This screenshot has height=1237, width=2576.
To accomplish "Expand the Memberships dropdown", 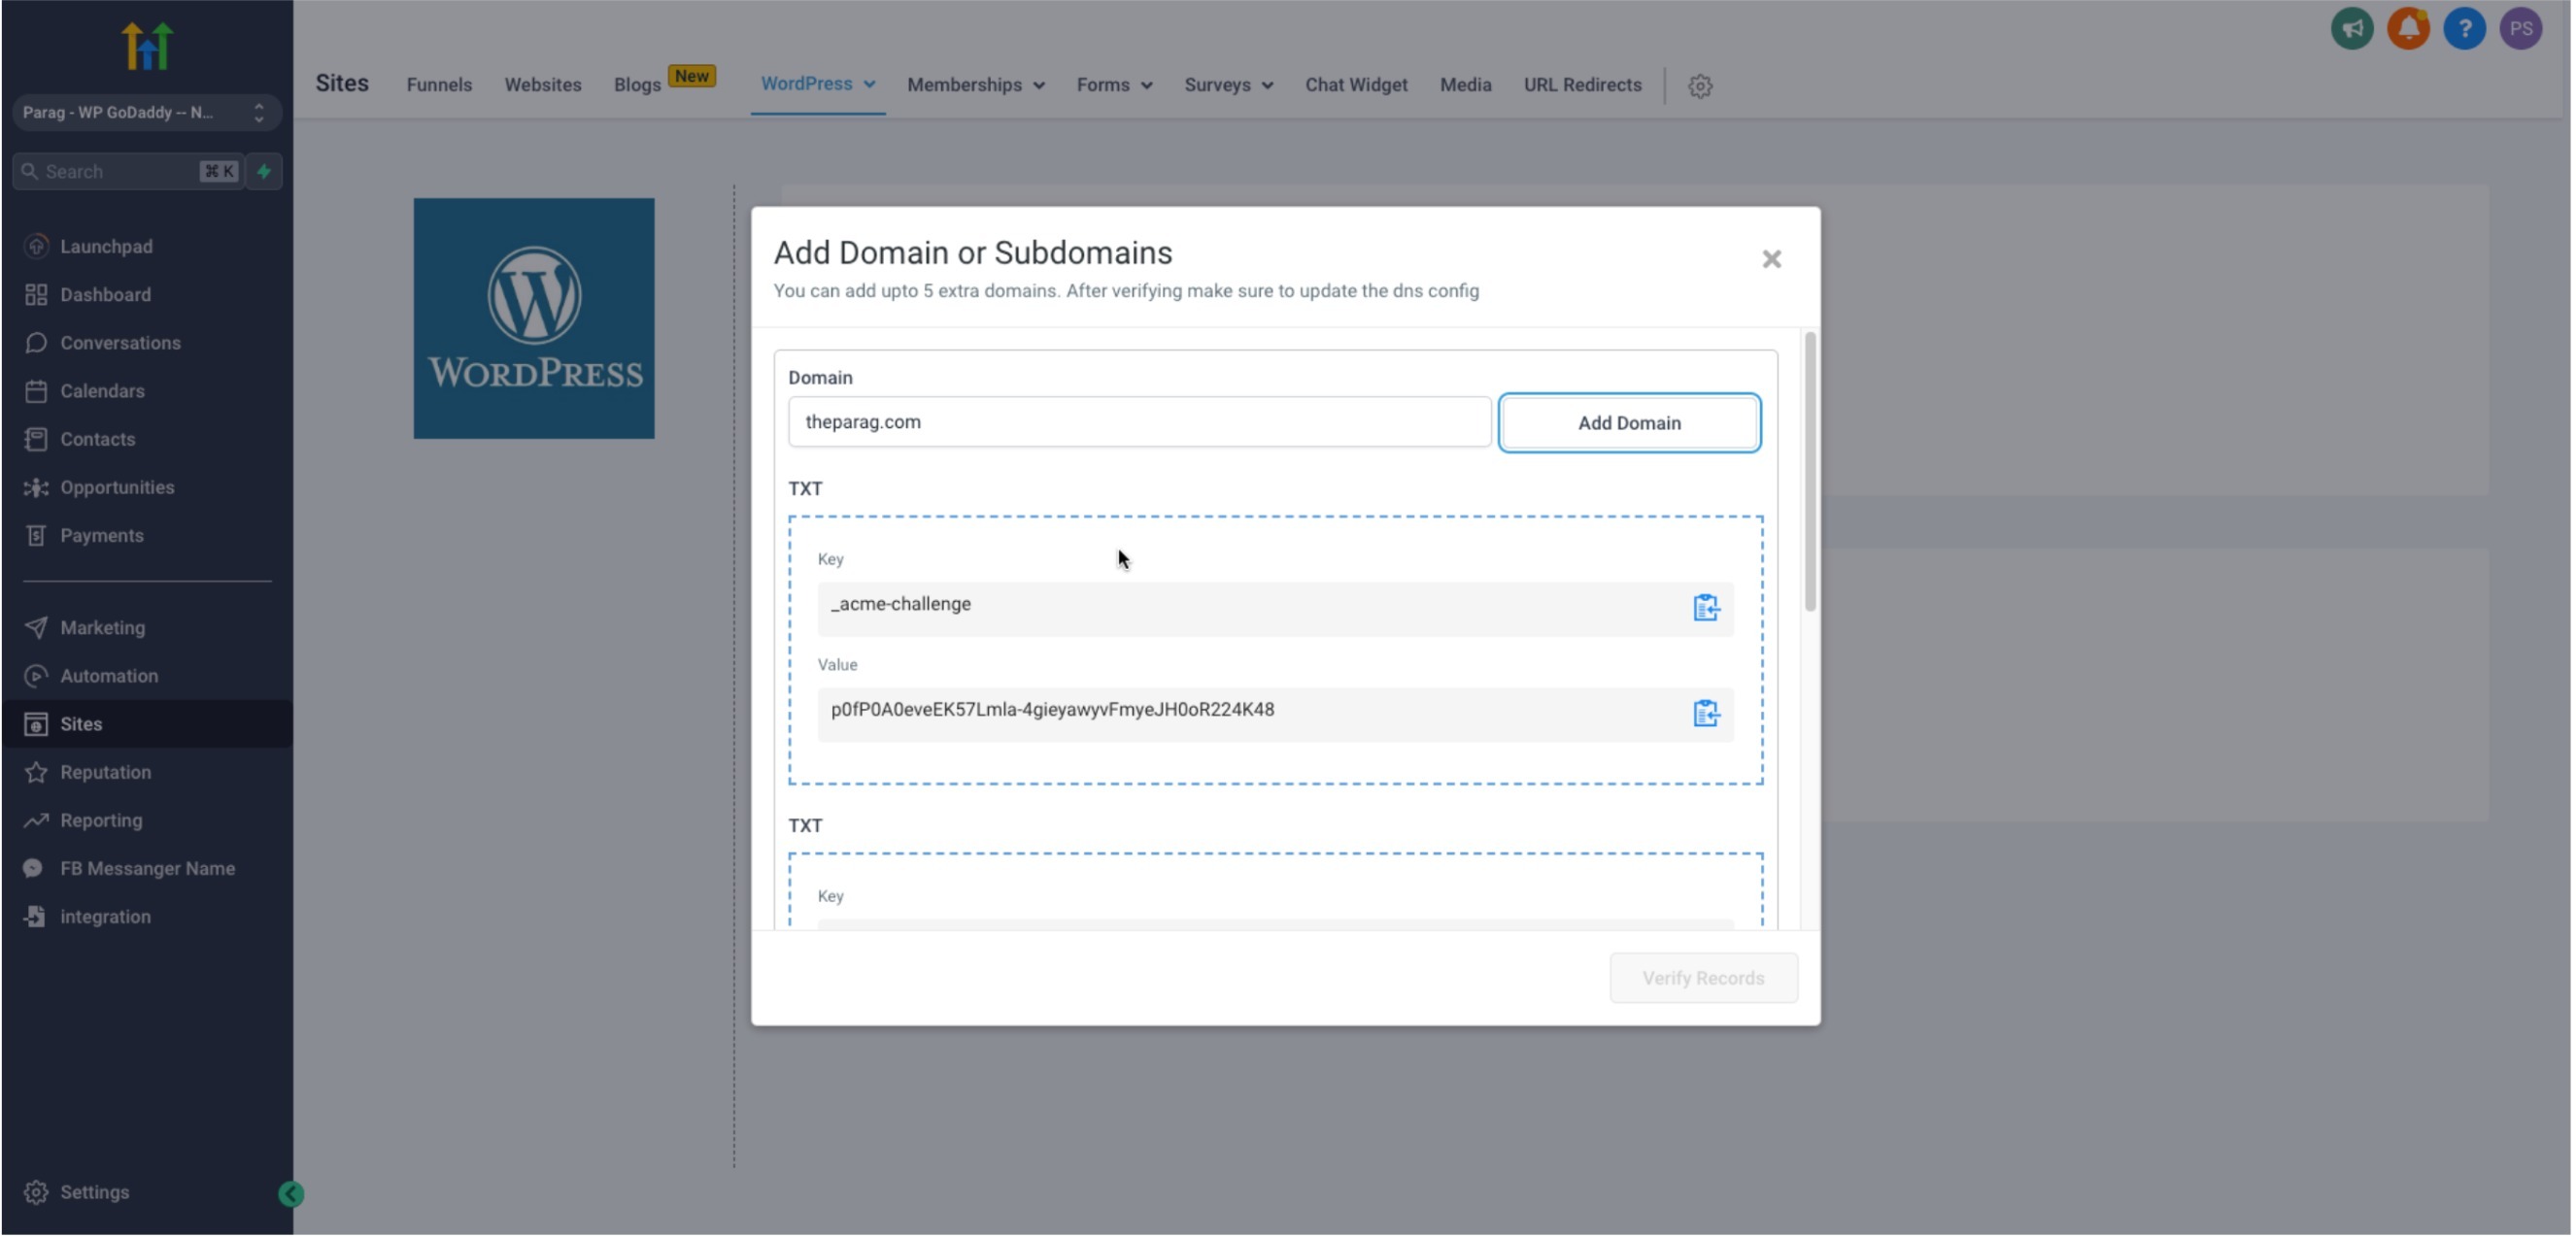I will tap(975, 85).
